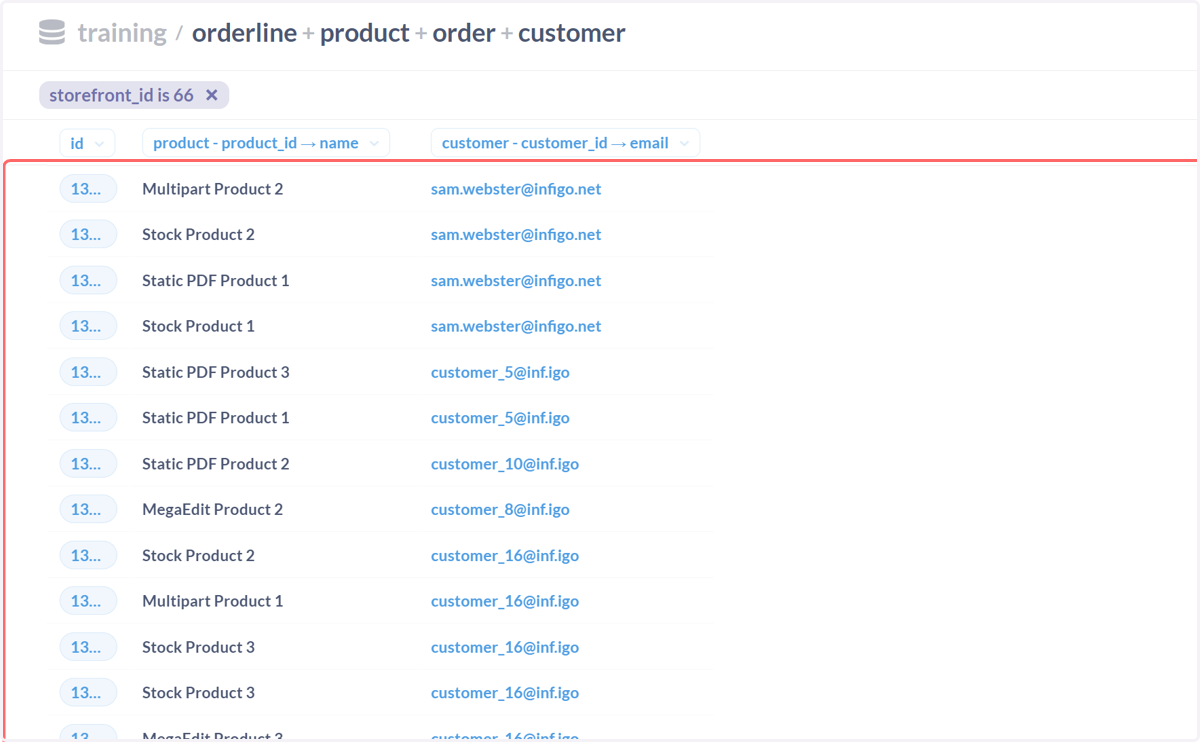
Task: Select the Multipart Product 2 cell
Action: [212, 189]
